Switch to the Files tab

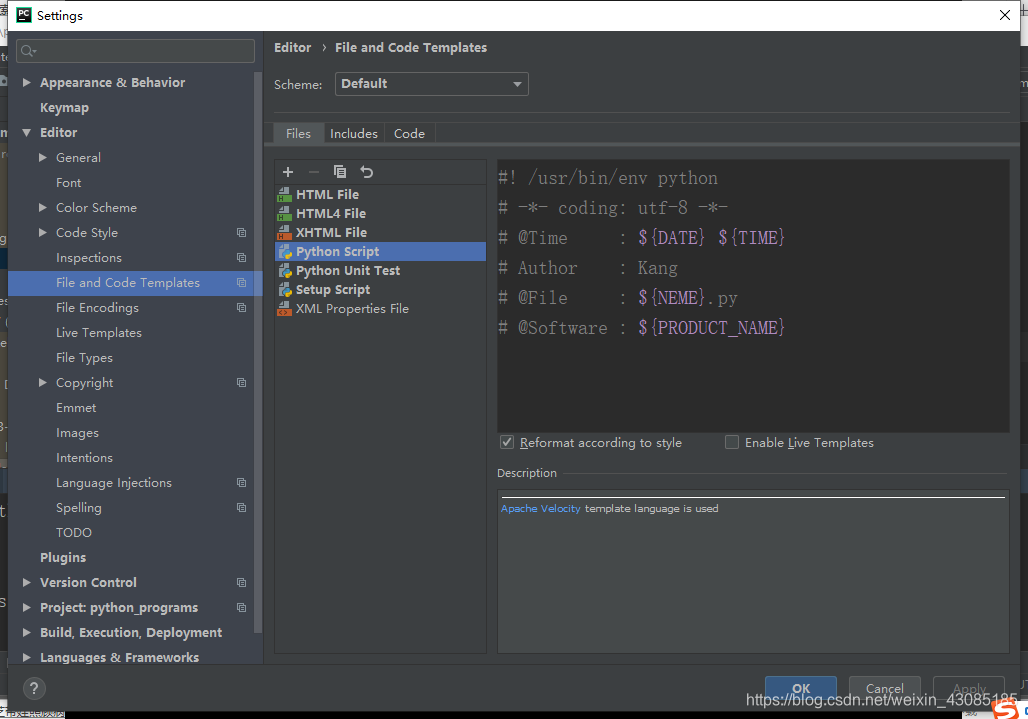click(298, 133)
